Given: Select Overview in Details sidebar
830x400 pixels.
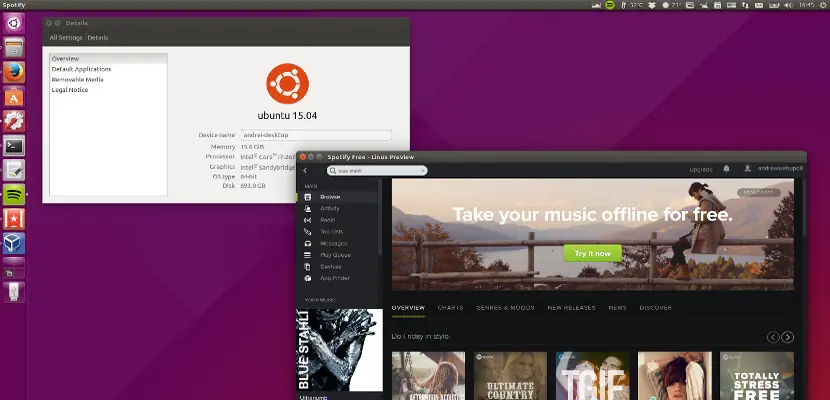Looking at the screenshot, I should click(109, 59).
